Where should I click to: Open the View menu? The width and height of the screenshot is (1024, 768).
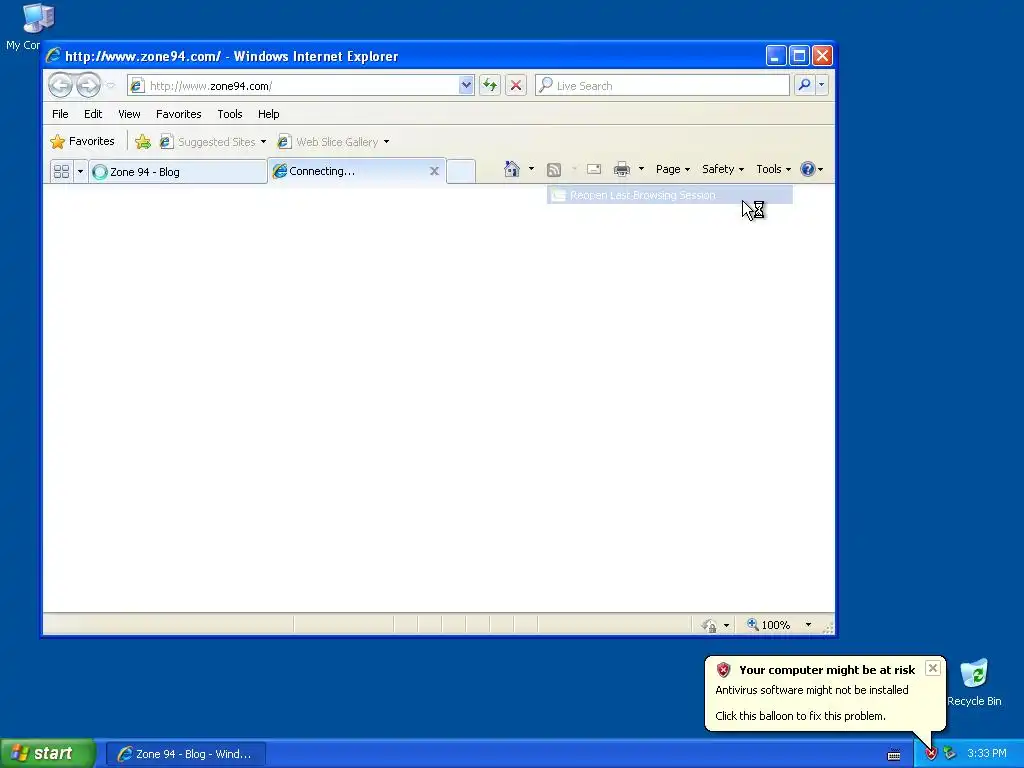(129, 114)
